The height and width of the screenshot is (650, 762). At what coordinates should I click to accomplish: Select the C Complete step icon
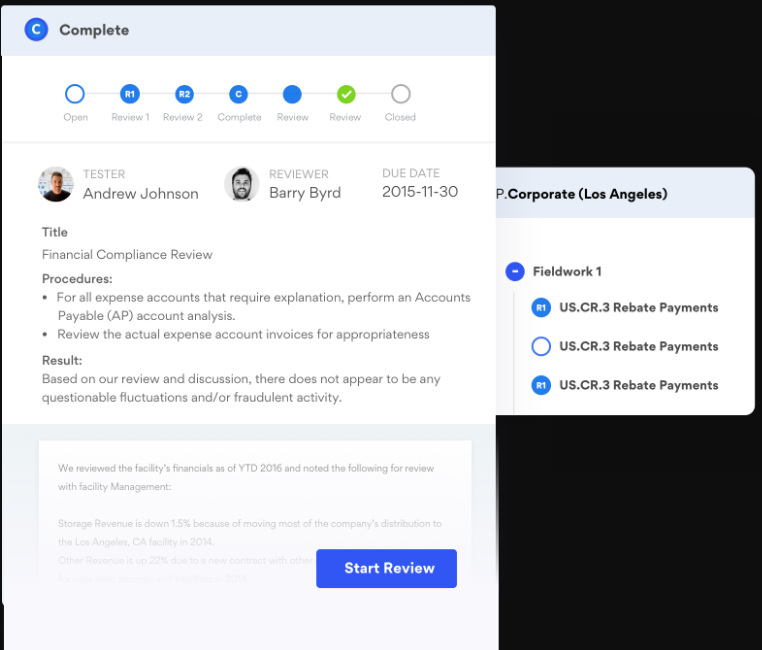pos(239,94)
